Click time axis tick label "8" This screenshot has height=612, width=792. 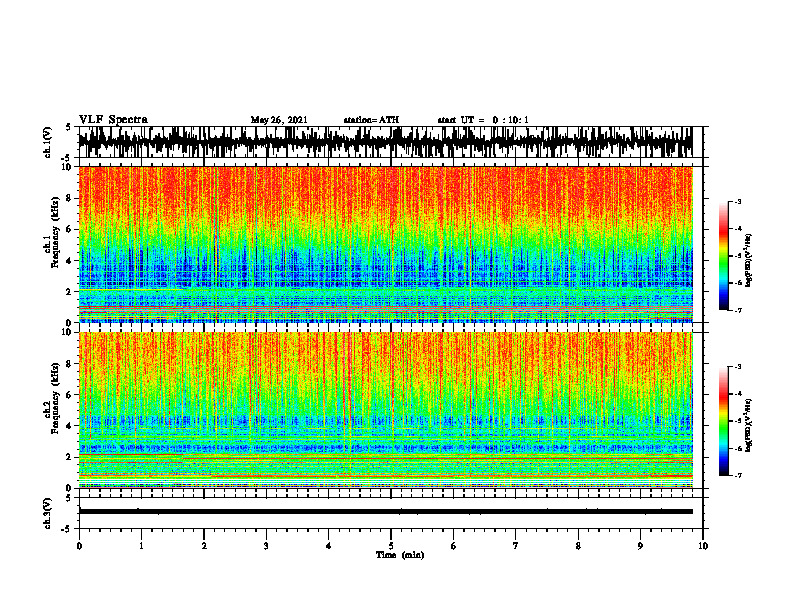pos(578,546)
